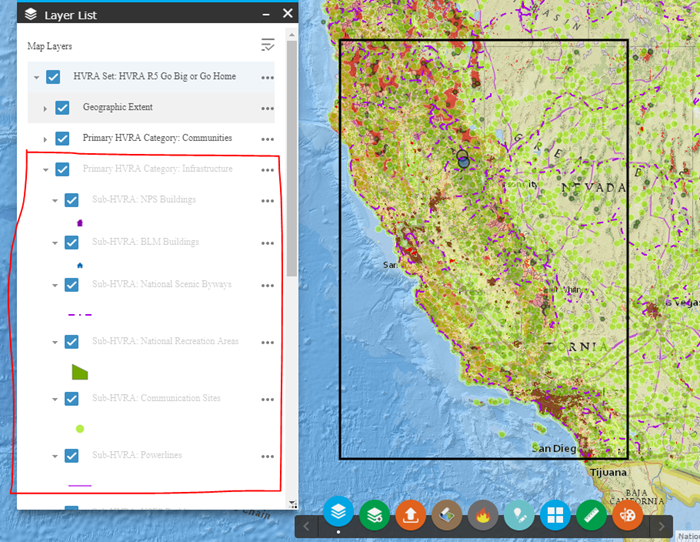
Task: Click the layer list vertical scrollbar thumb
Action: click(292, 159)
